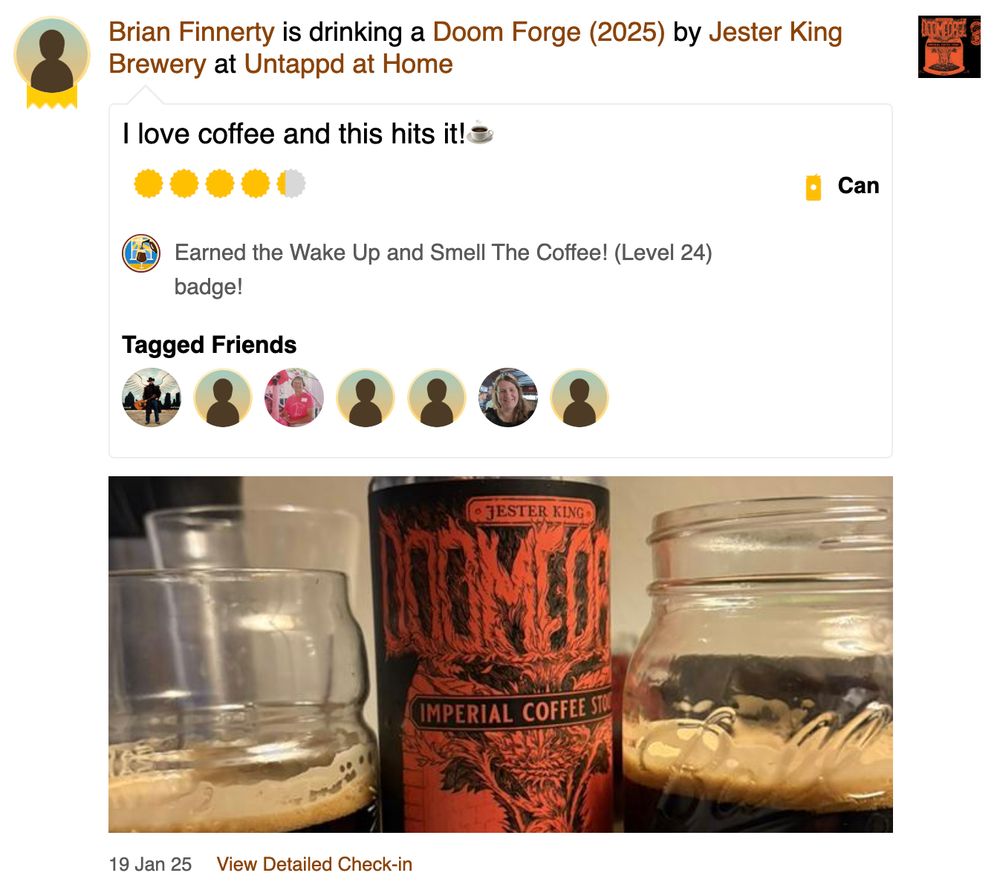Screen dimensions: 1000x896
Task: Open the last tagged friend's default avatar
Action: coord(580,397)
